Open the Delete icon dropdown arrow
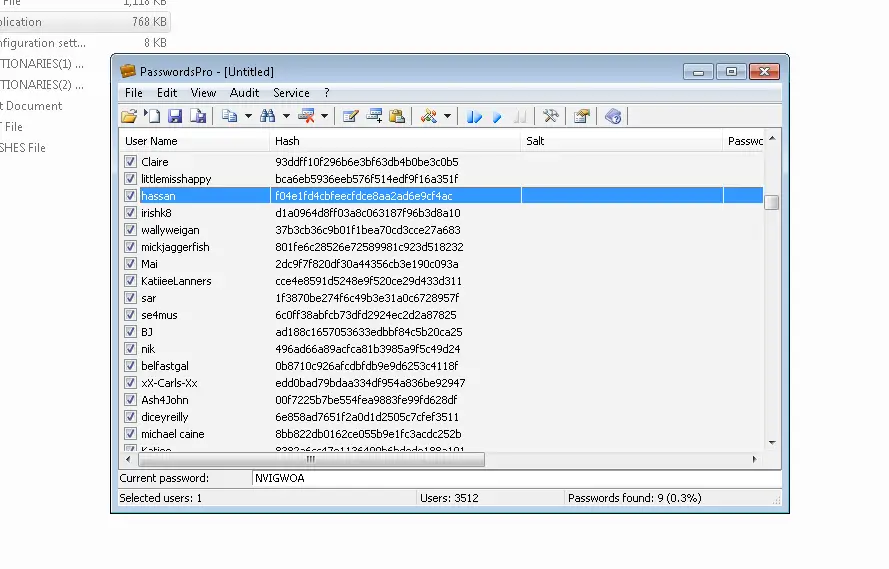The image size is (889, 569). pyautogui.click(x=324, y=116)
